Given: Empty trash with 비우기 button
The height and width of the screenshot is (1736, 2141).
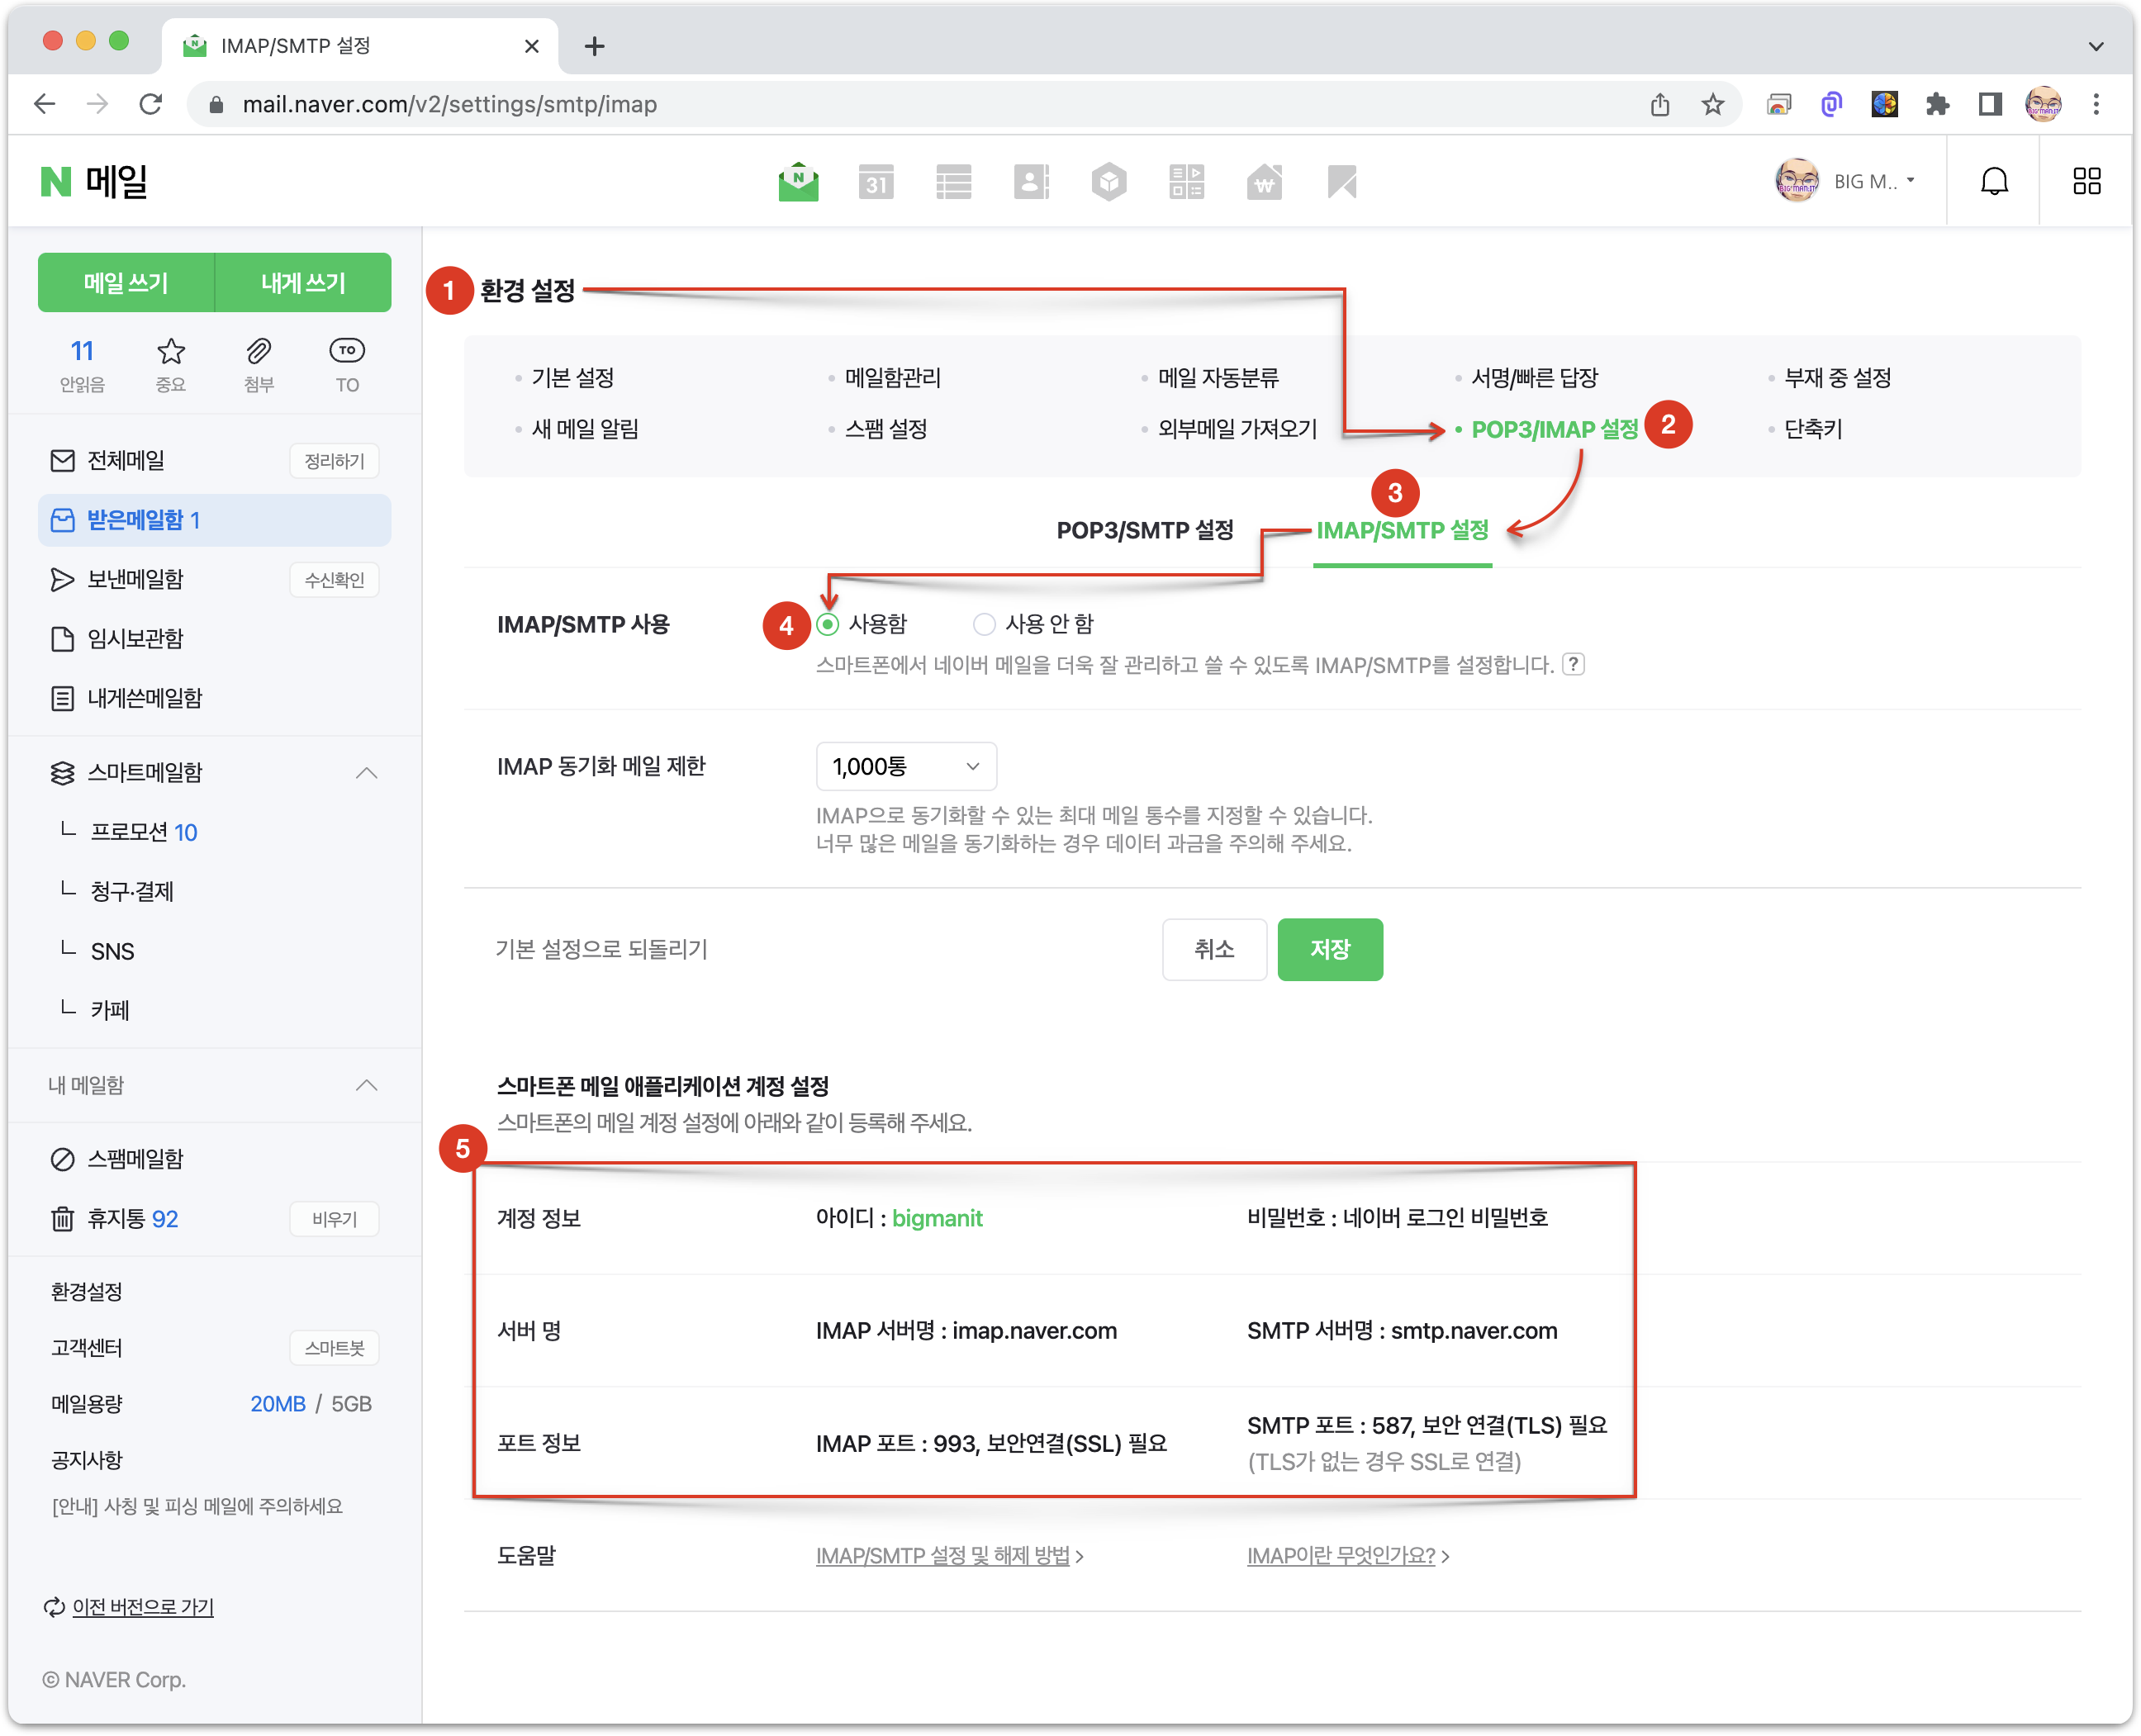Looking at the screenshot, I should click(334, 1219).
